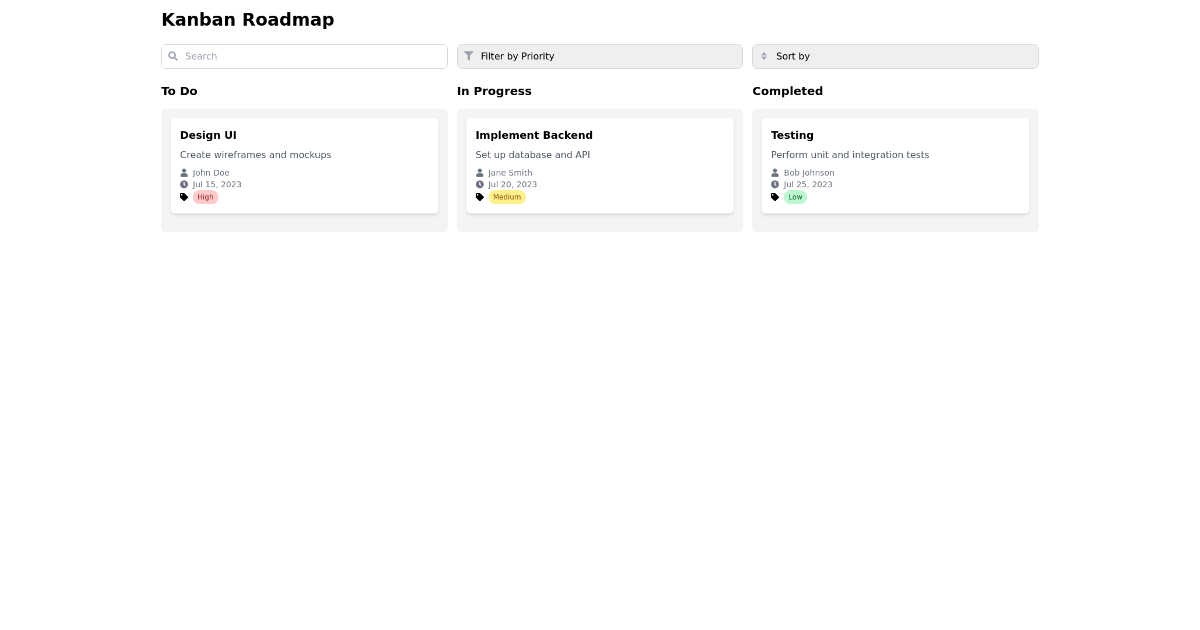Open the Filter by Priority dropdown

click(x=600, y=56)
